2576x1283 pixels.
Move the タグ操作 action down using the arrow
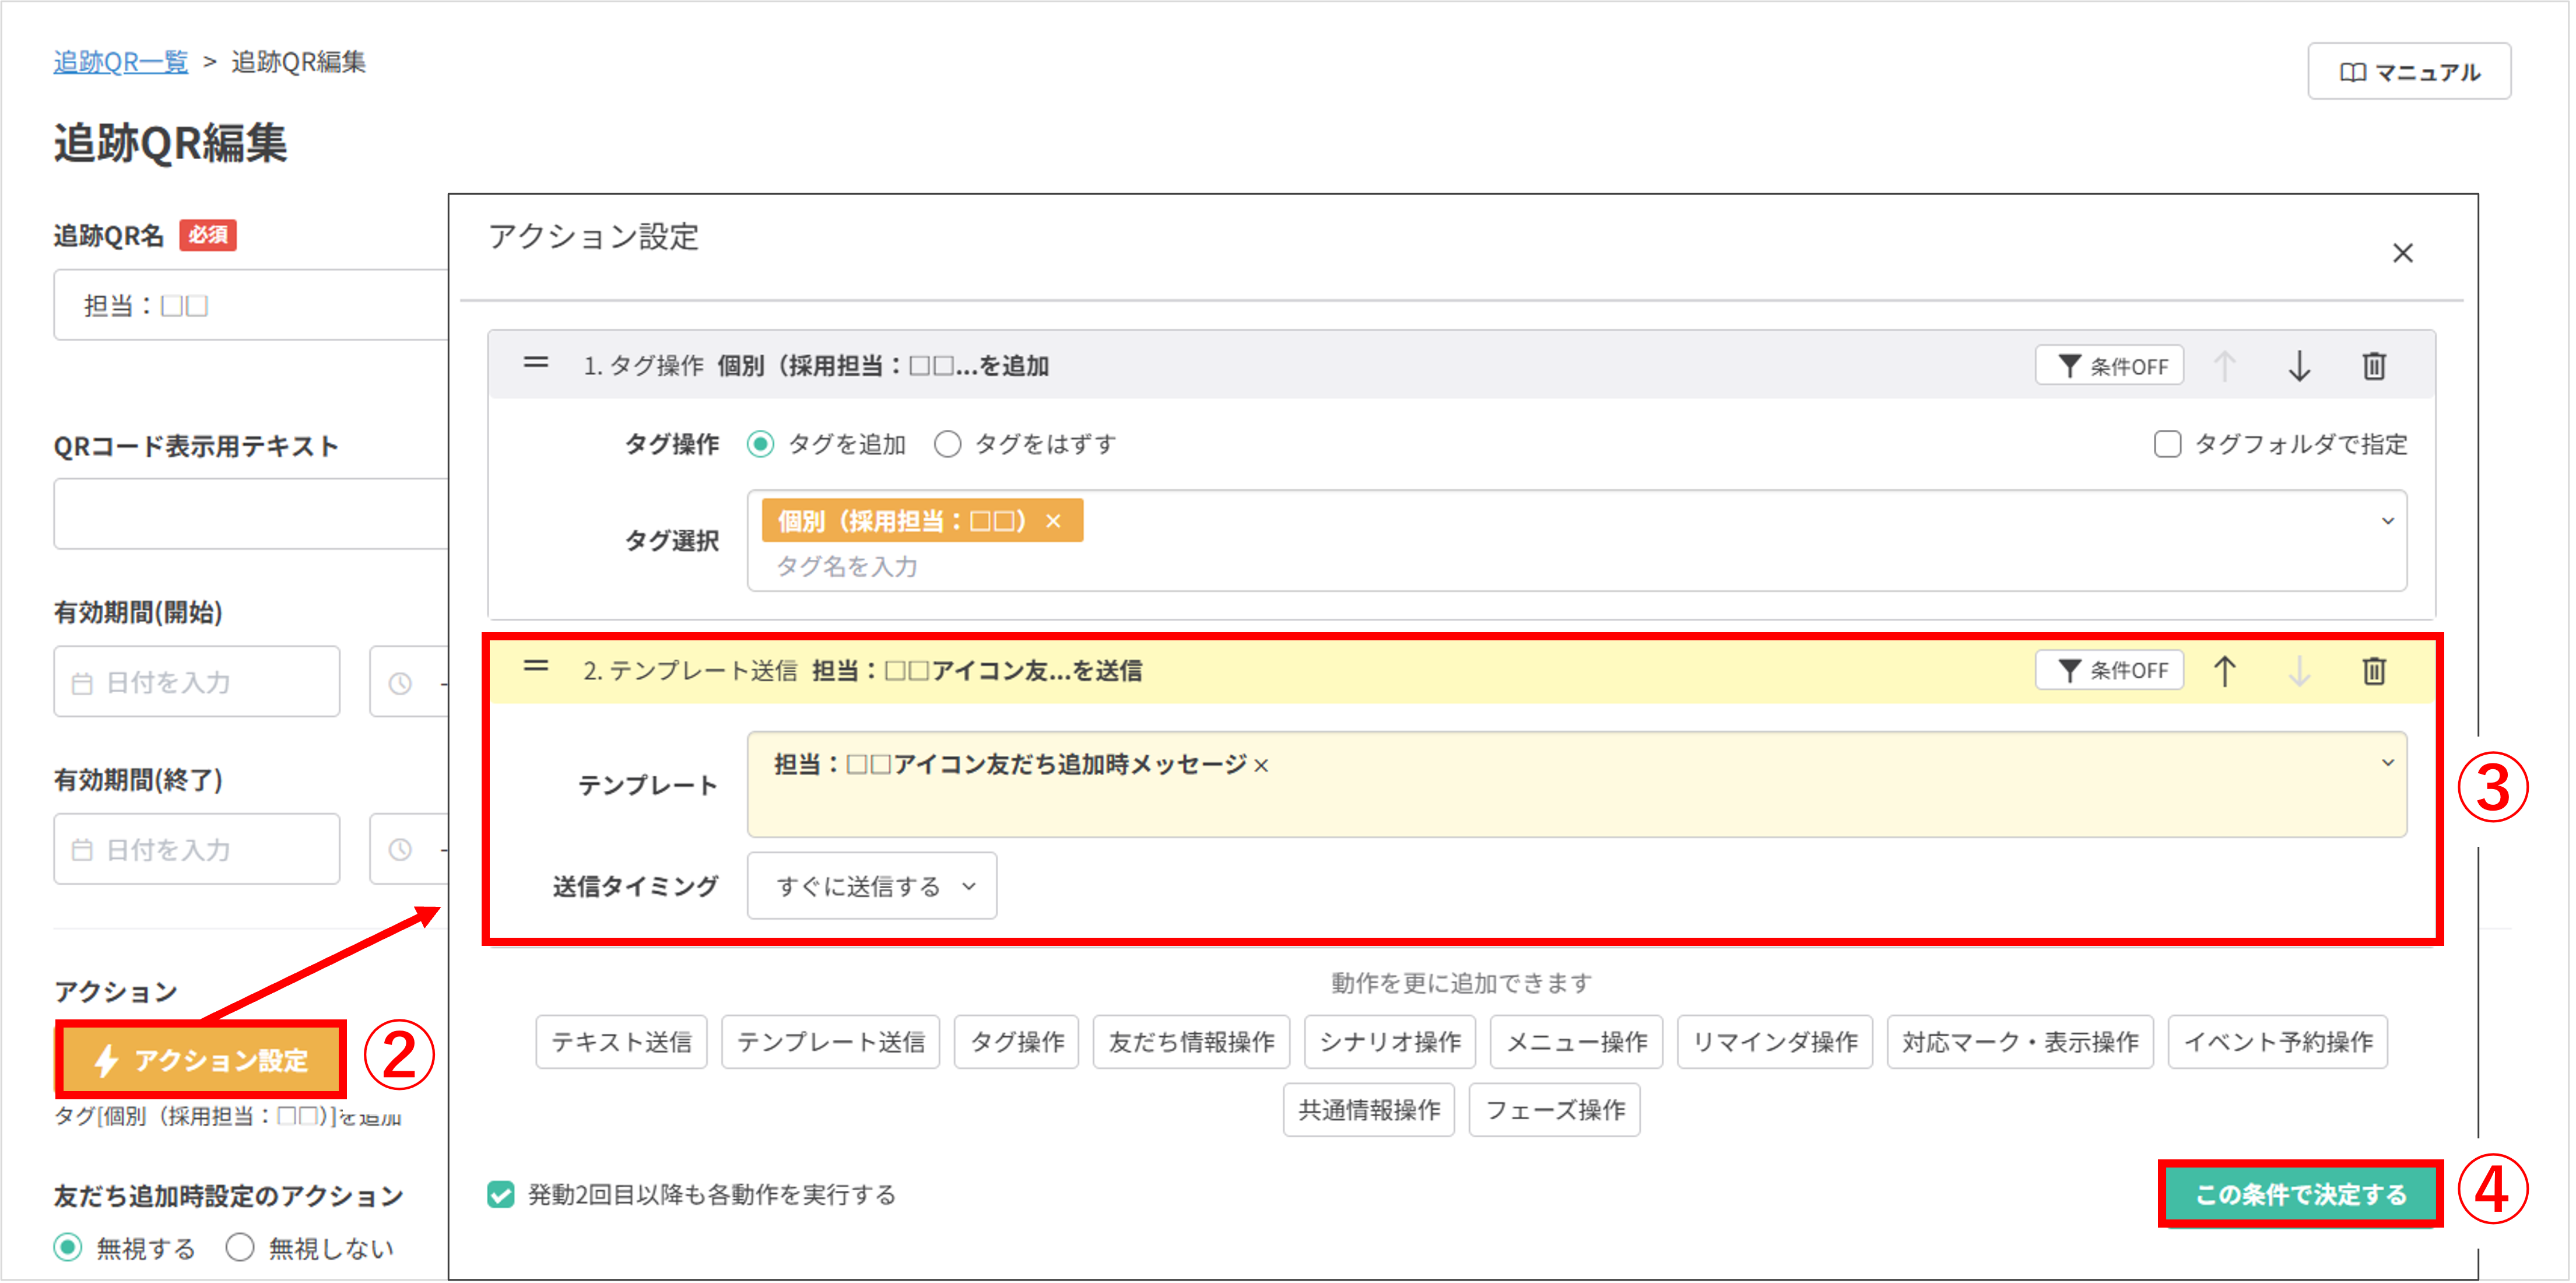coord(2300,365)
